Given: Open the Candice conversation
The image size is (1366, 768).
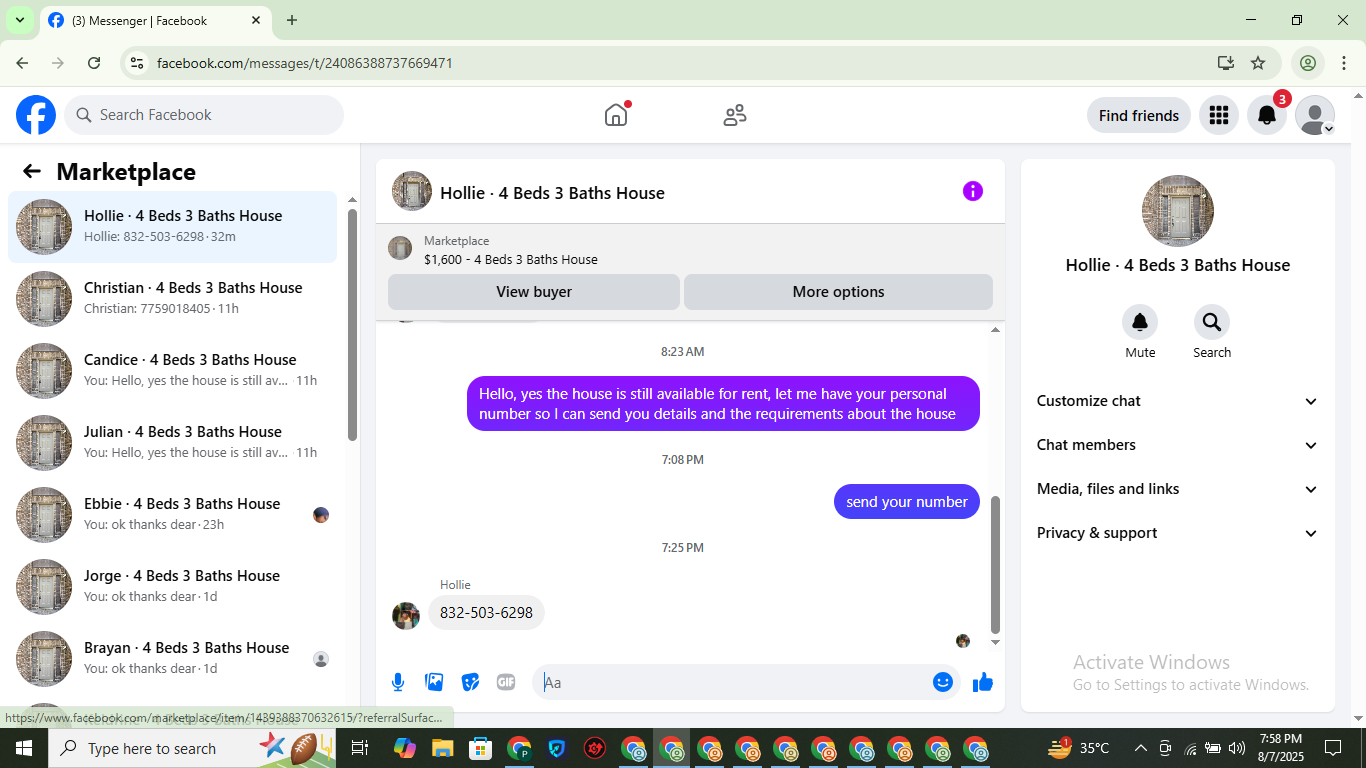Looking at the screenshot, I should (173, 371).
